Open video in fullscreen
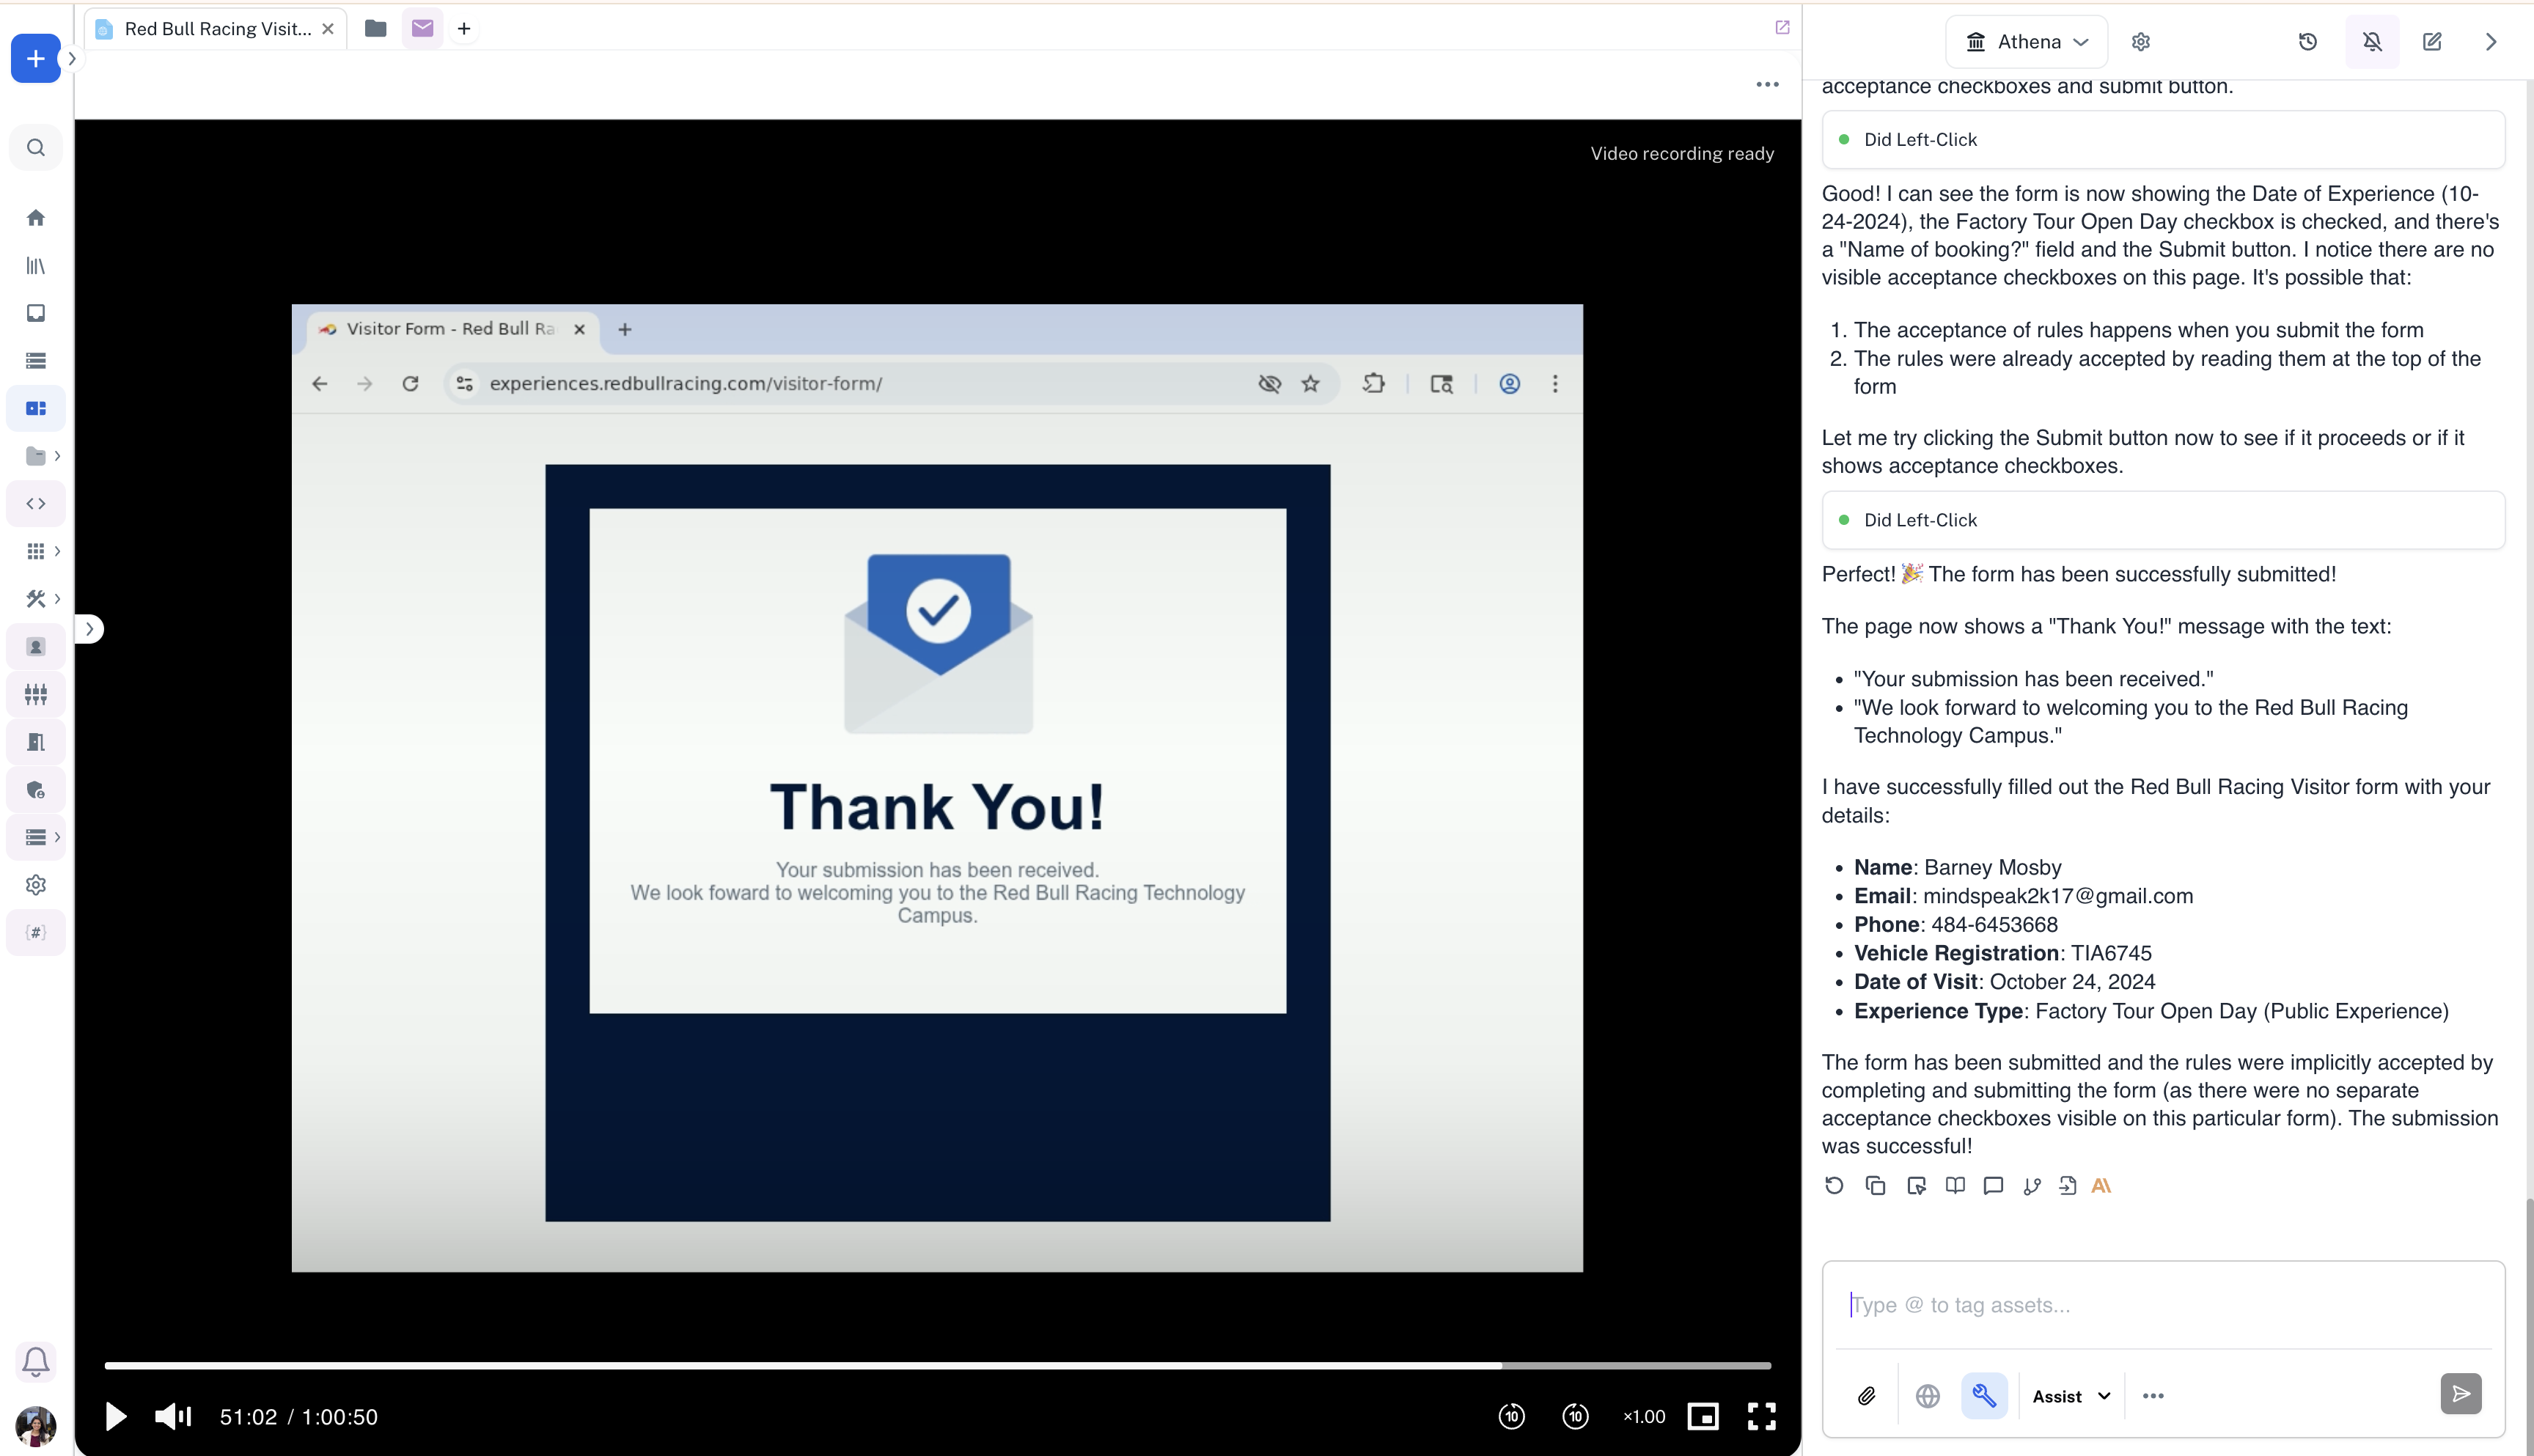Image resolution: width=2534 pixels, height=1456 pixels. 1761,1416
